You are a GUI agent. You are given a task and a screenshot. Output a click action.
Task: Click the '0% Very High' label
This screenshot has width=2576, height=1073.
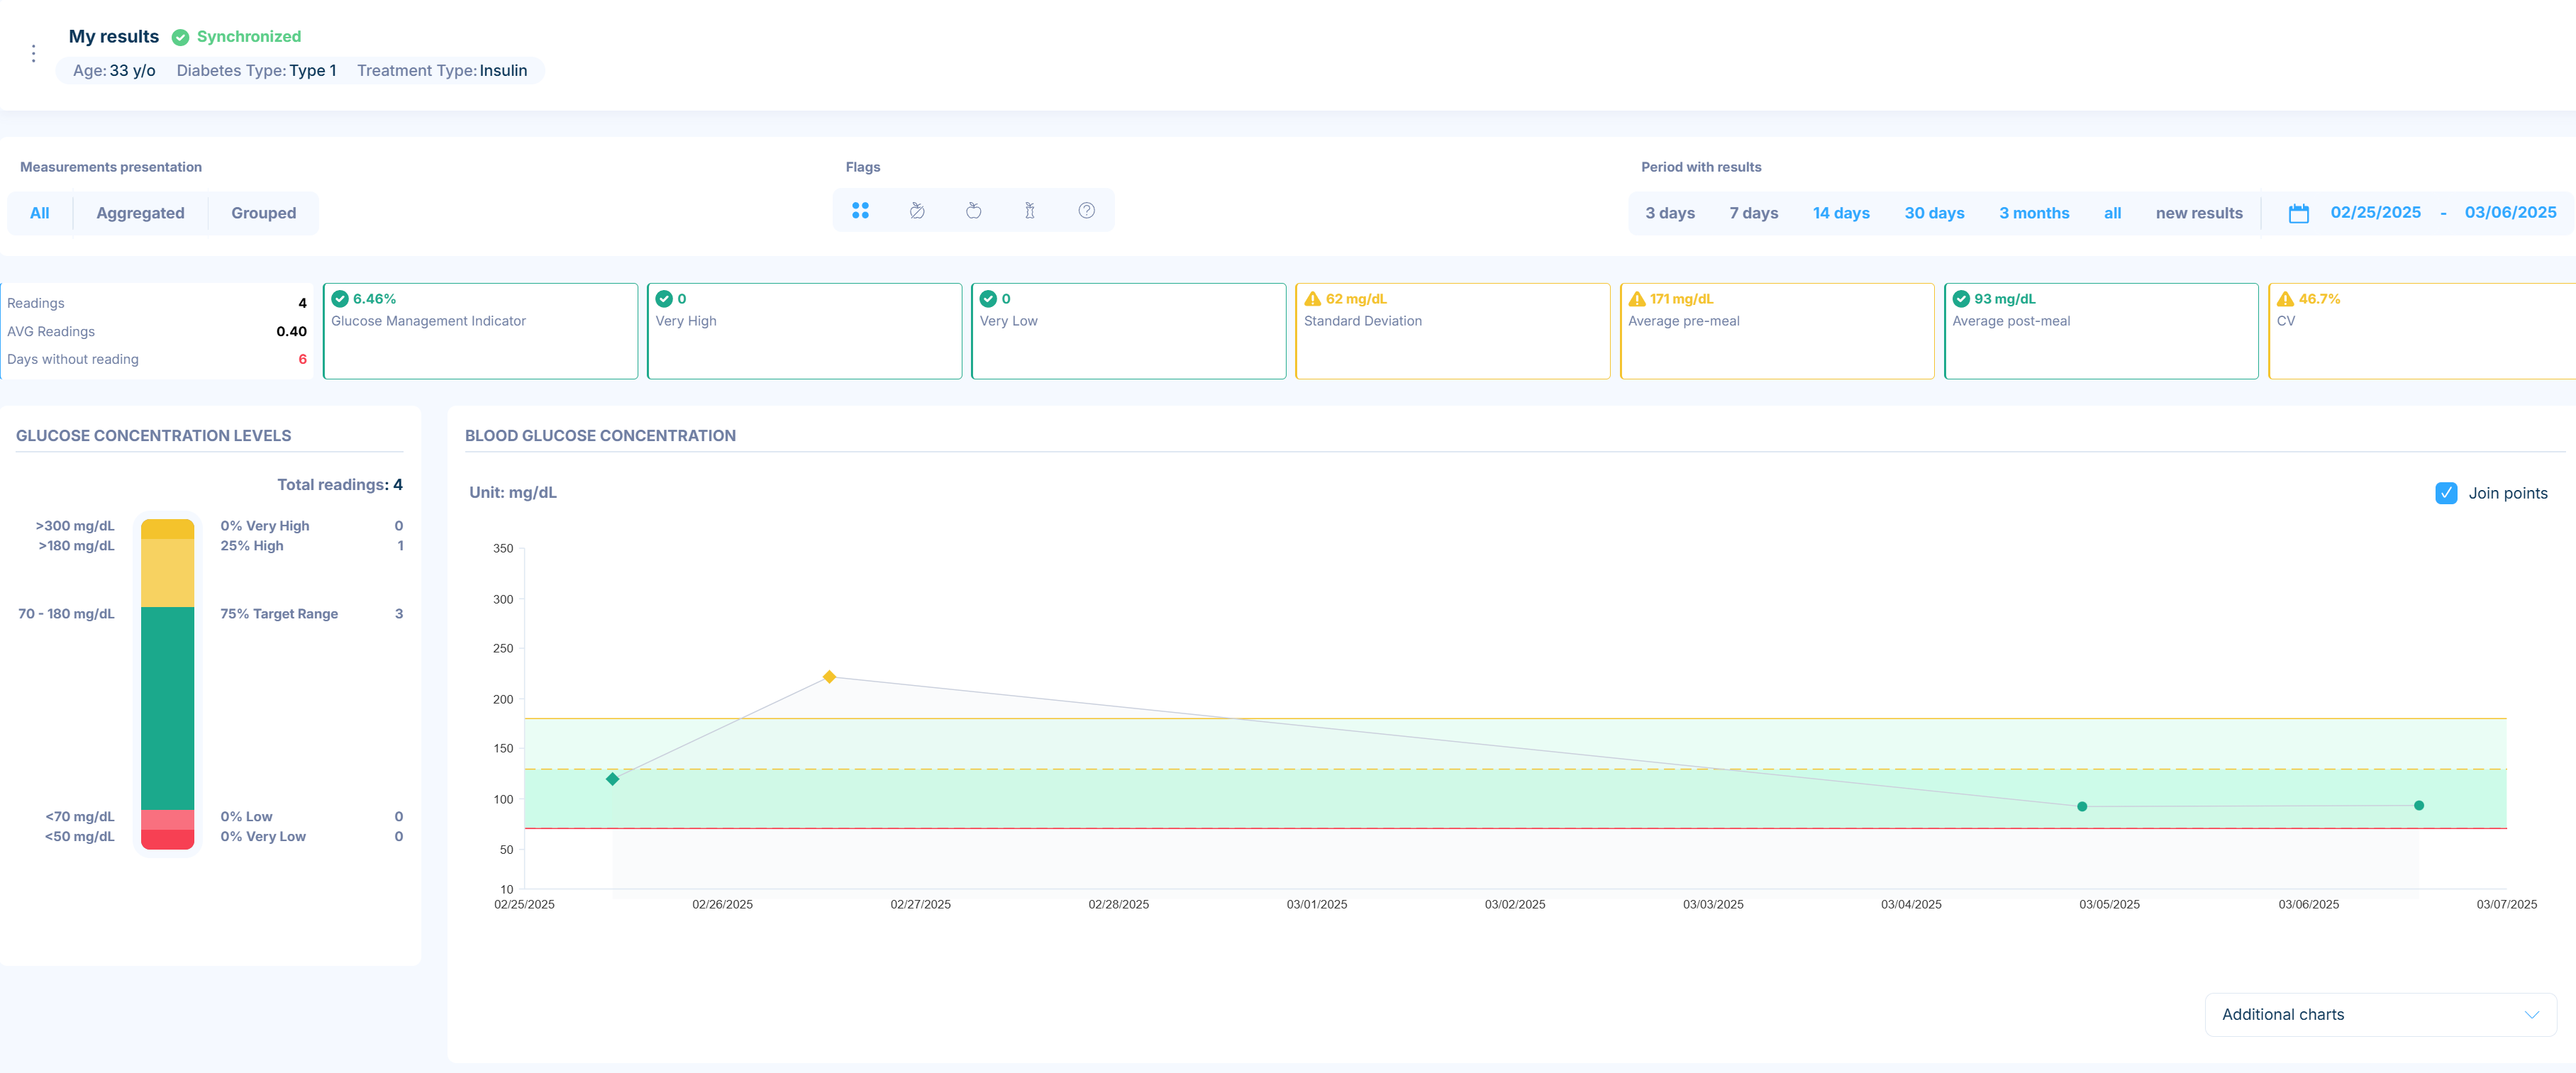click(x=265, y=526)
